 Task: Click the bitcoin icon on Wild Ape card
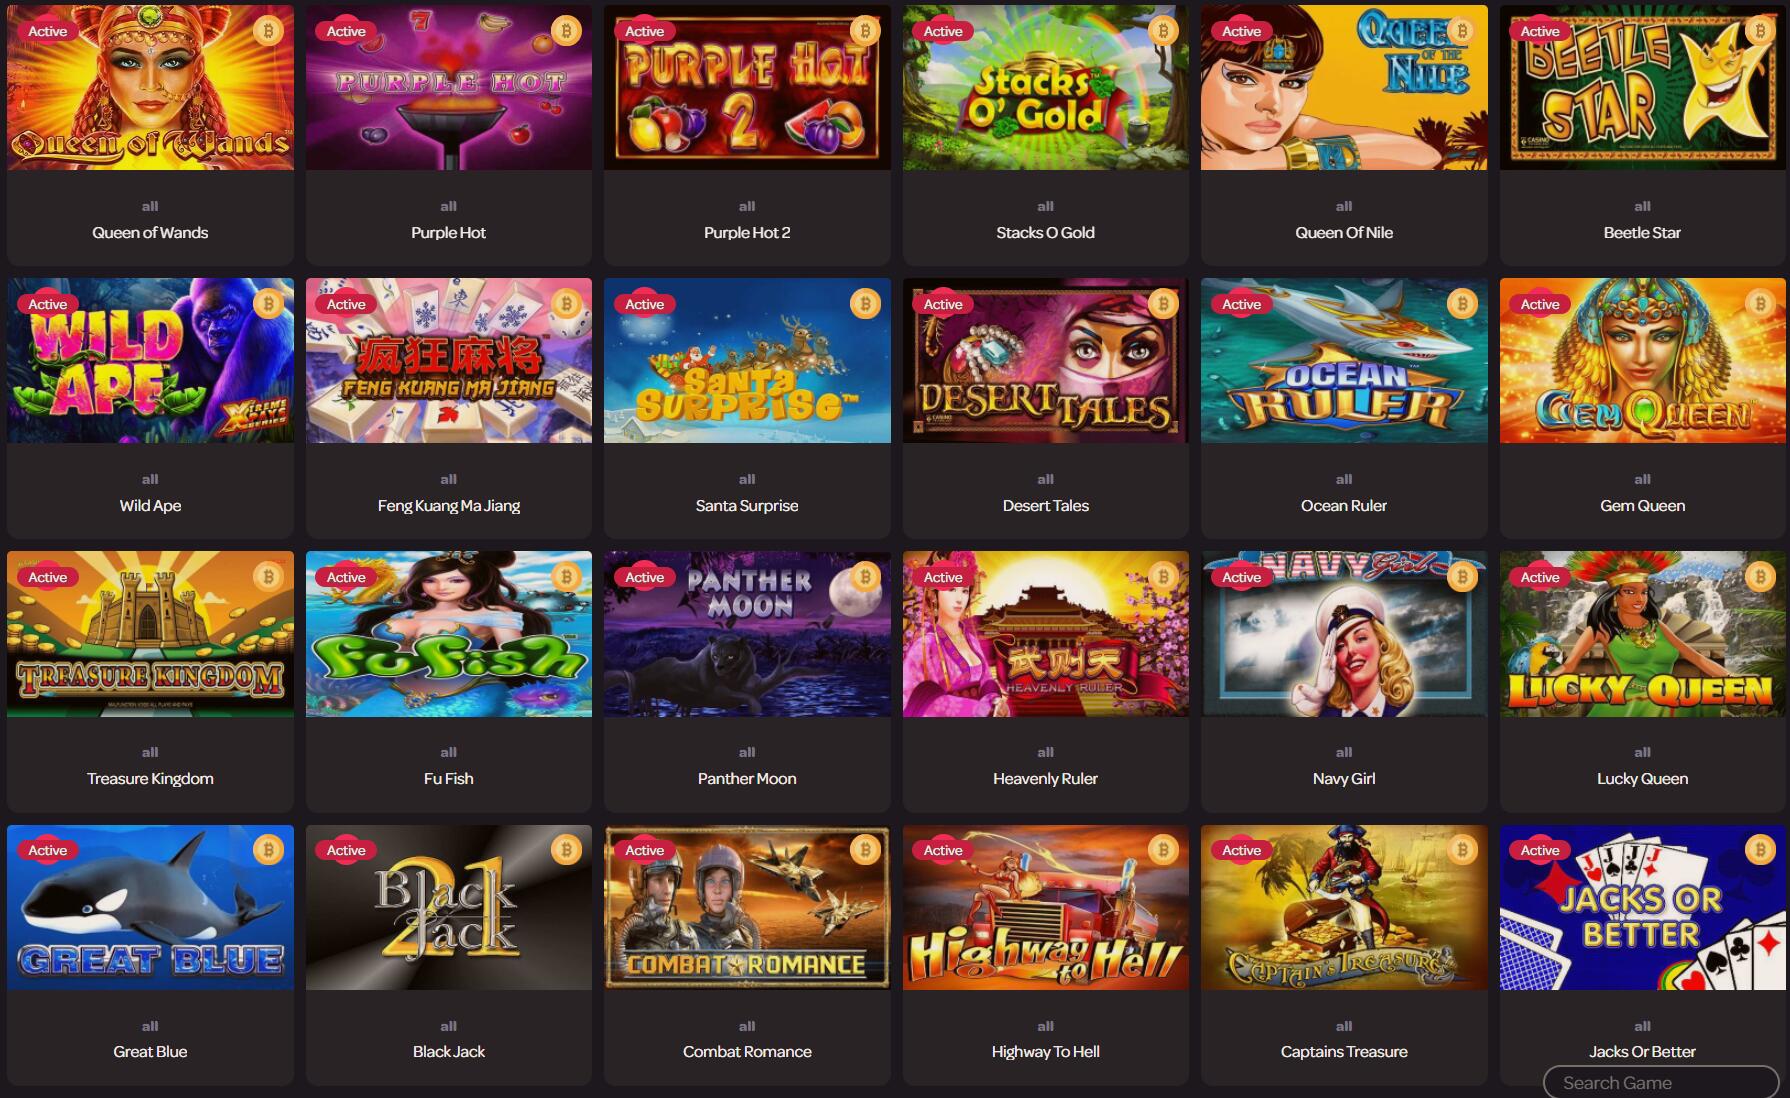pos(267,304)
